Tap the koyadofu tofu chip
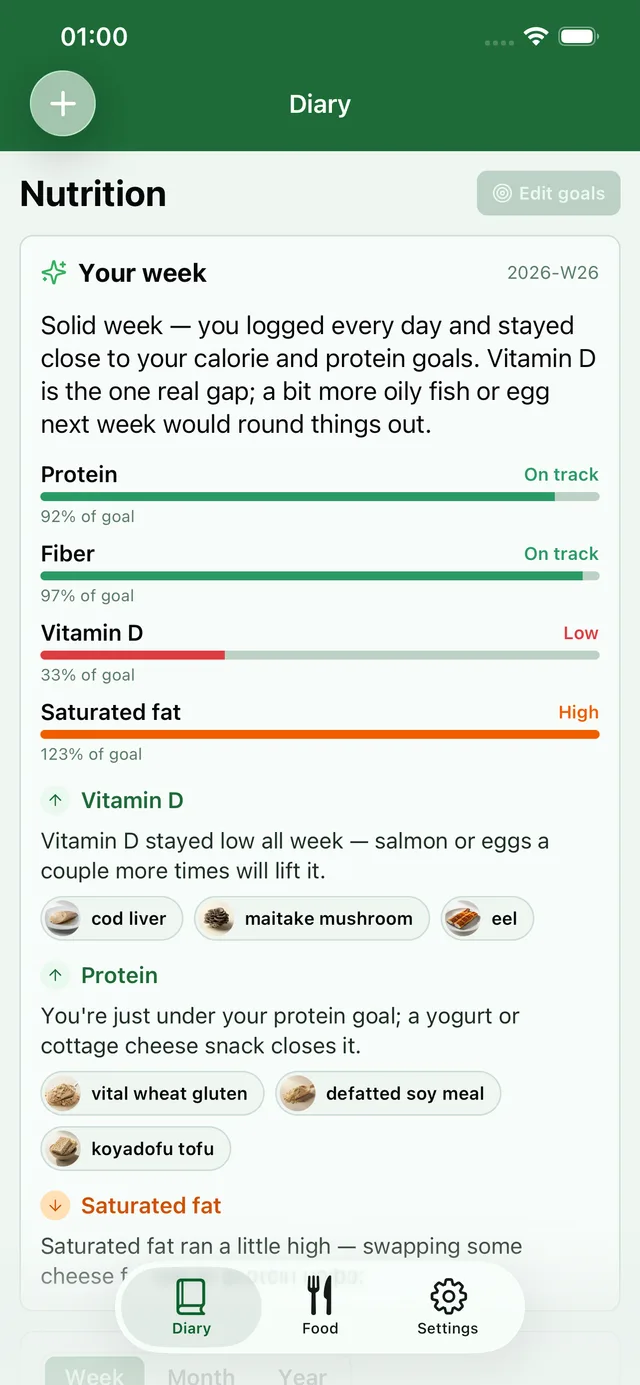 136,1148
